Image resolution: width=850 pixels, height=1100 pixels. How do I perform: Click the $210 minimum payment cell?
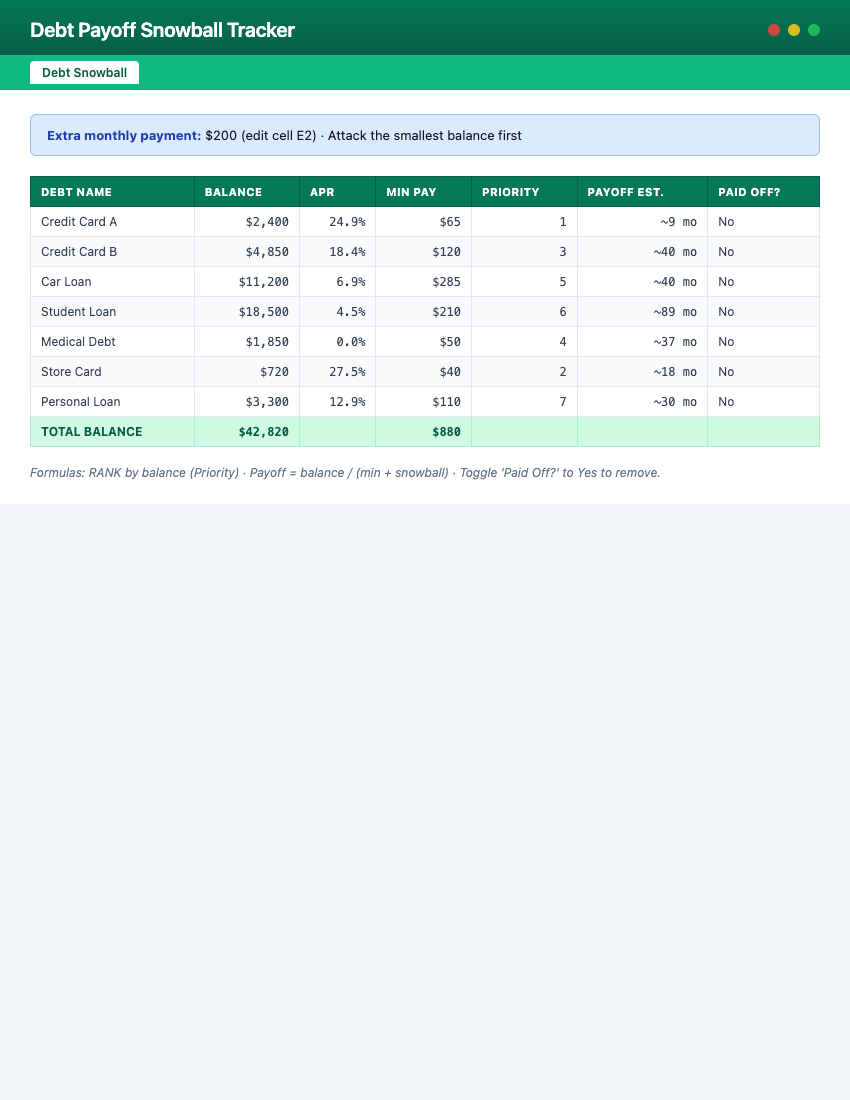tap(424, 311)
